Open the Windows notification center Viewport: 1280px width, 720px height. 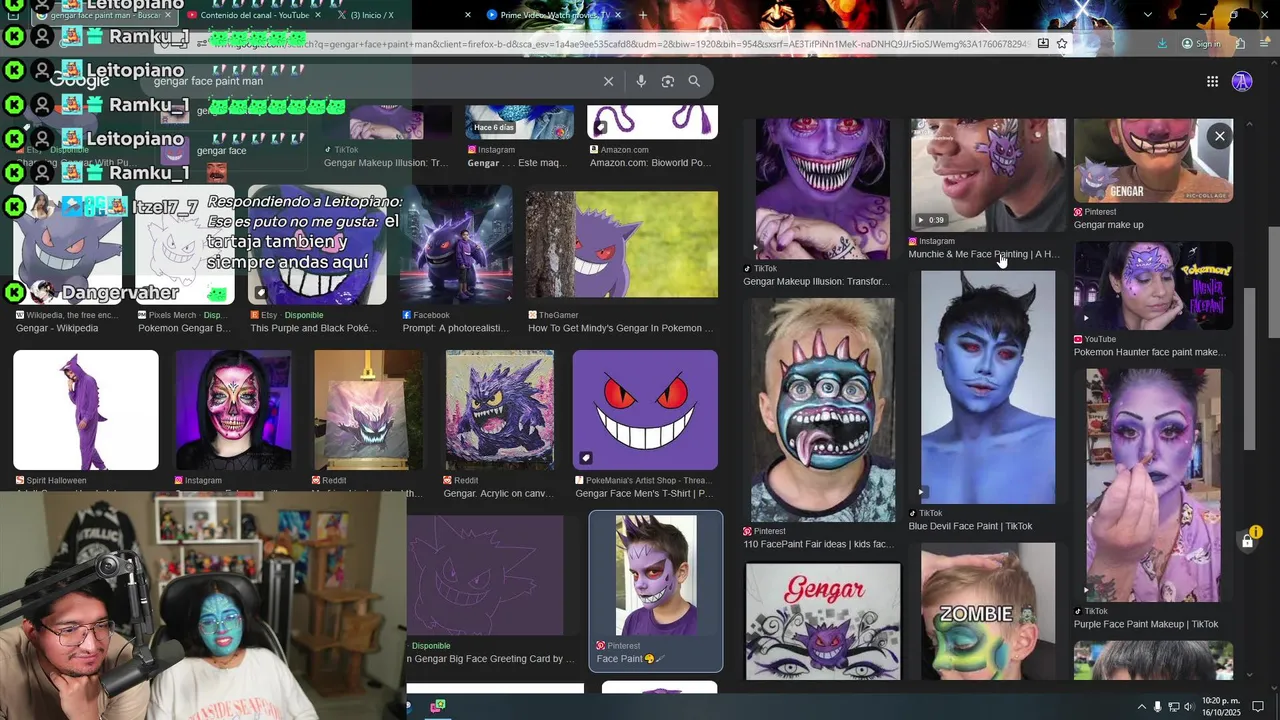pyautogui.click(x=1258, y=707)
